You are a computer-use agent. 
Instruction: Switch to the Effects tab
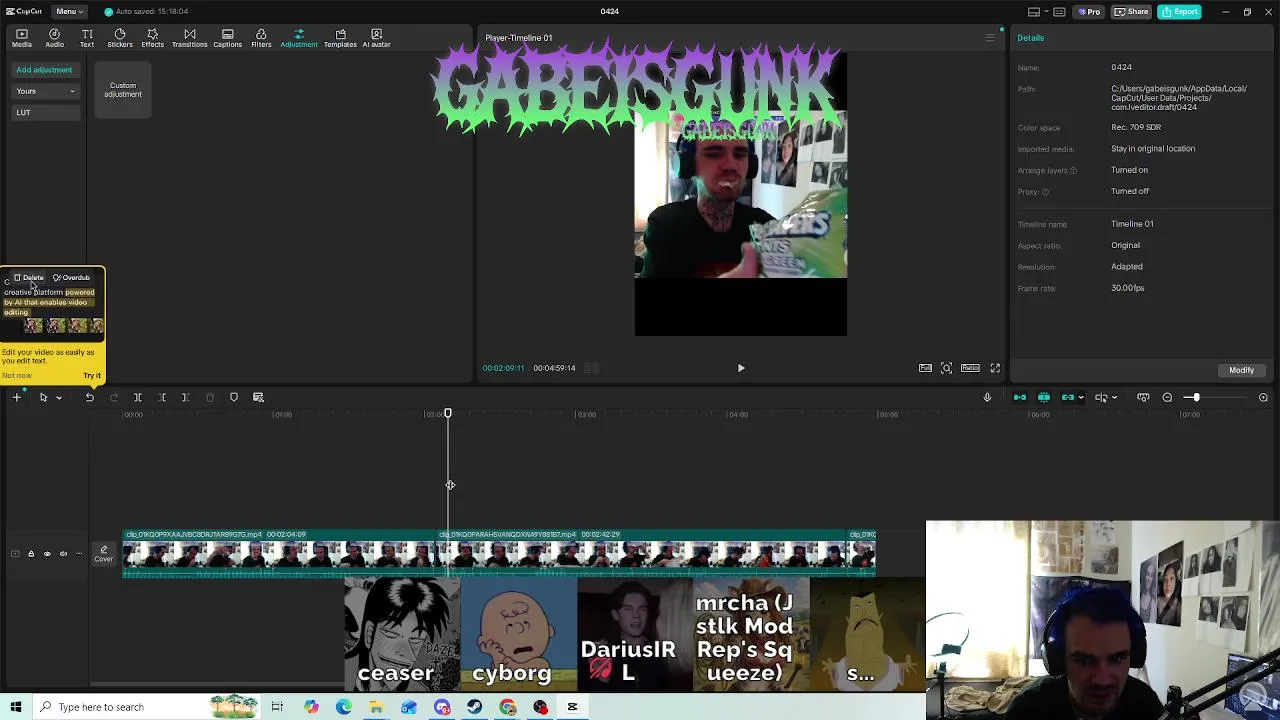pyautogui.click(x=152, y=38)
